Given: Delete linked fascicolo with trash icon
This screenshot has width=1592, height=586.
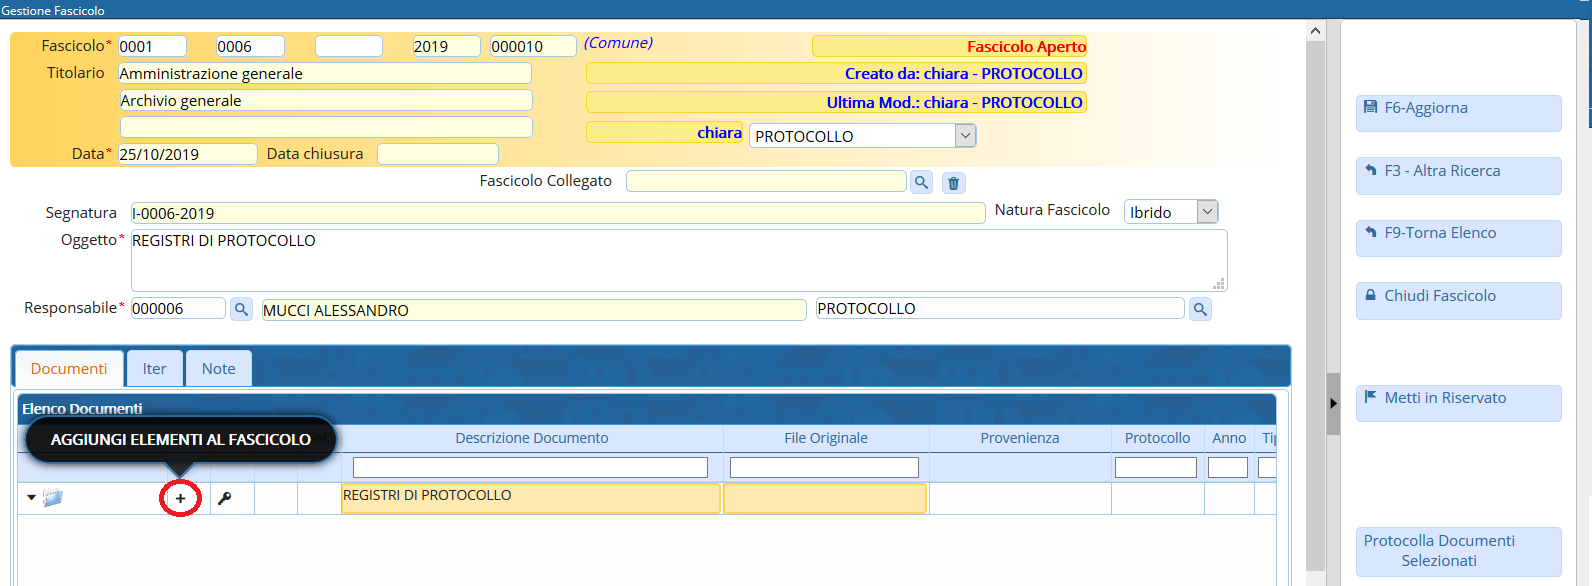Looking at the screenshot, I should tap(953, 183).
